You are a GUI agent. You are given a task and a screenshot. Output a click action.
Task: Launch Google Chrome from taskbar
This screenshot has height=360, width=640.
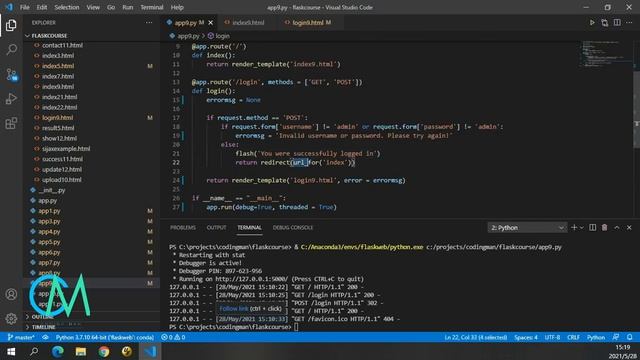click(104, 351)
